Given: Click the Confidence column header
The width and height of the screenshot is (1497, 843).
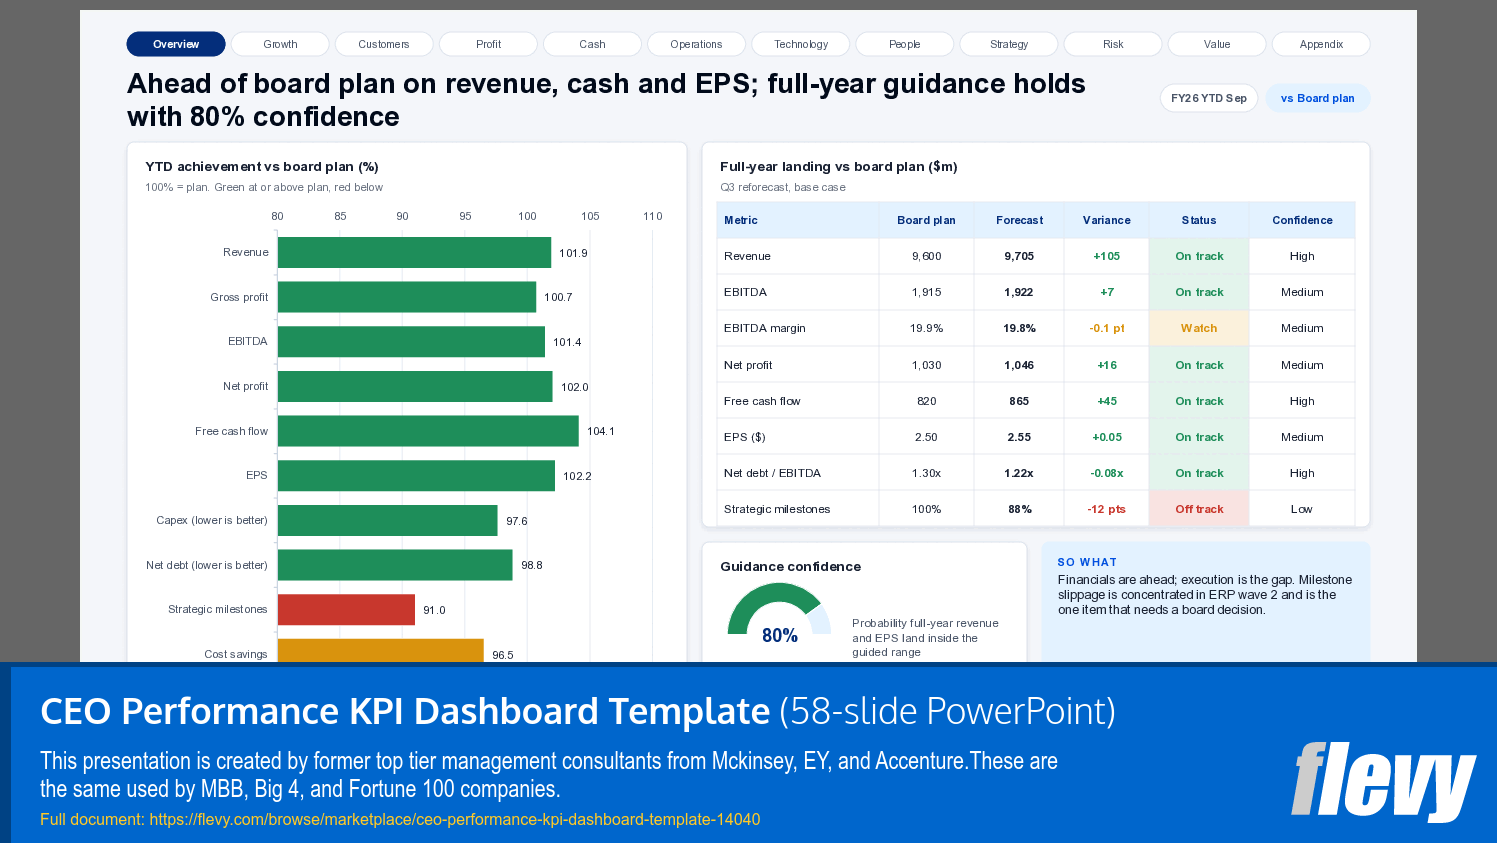Looking at the screenshot, I should click(x=1302, y=220).
